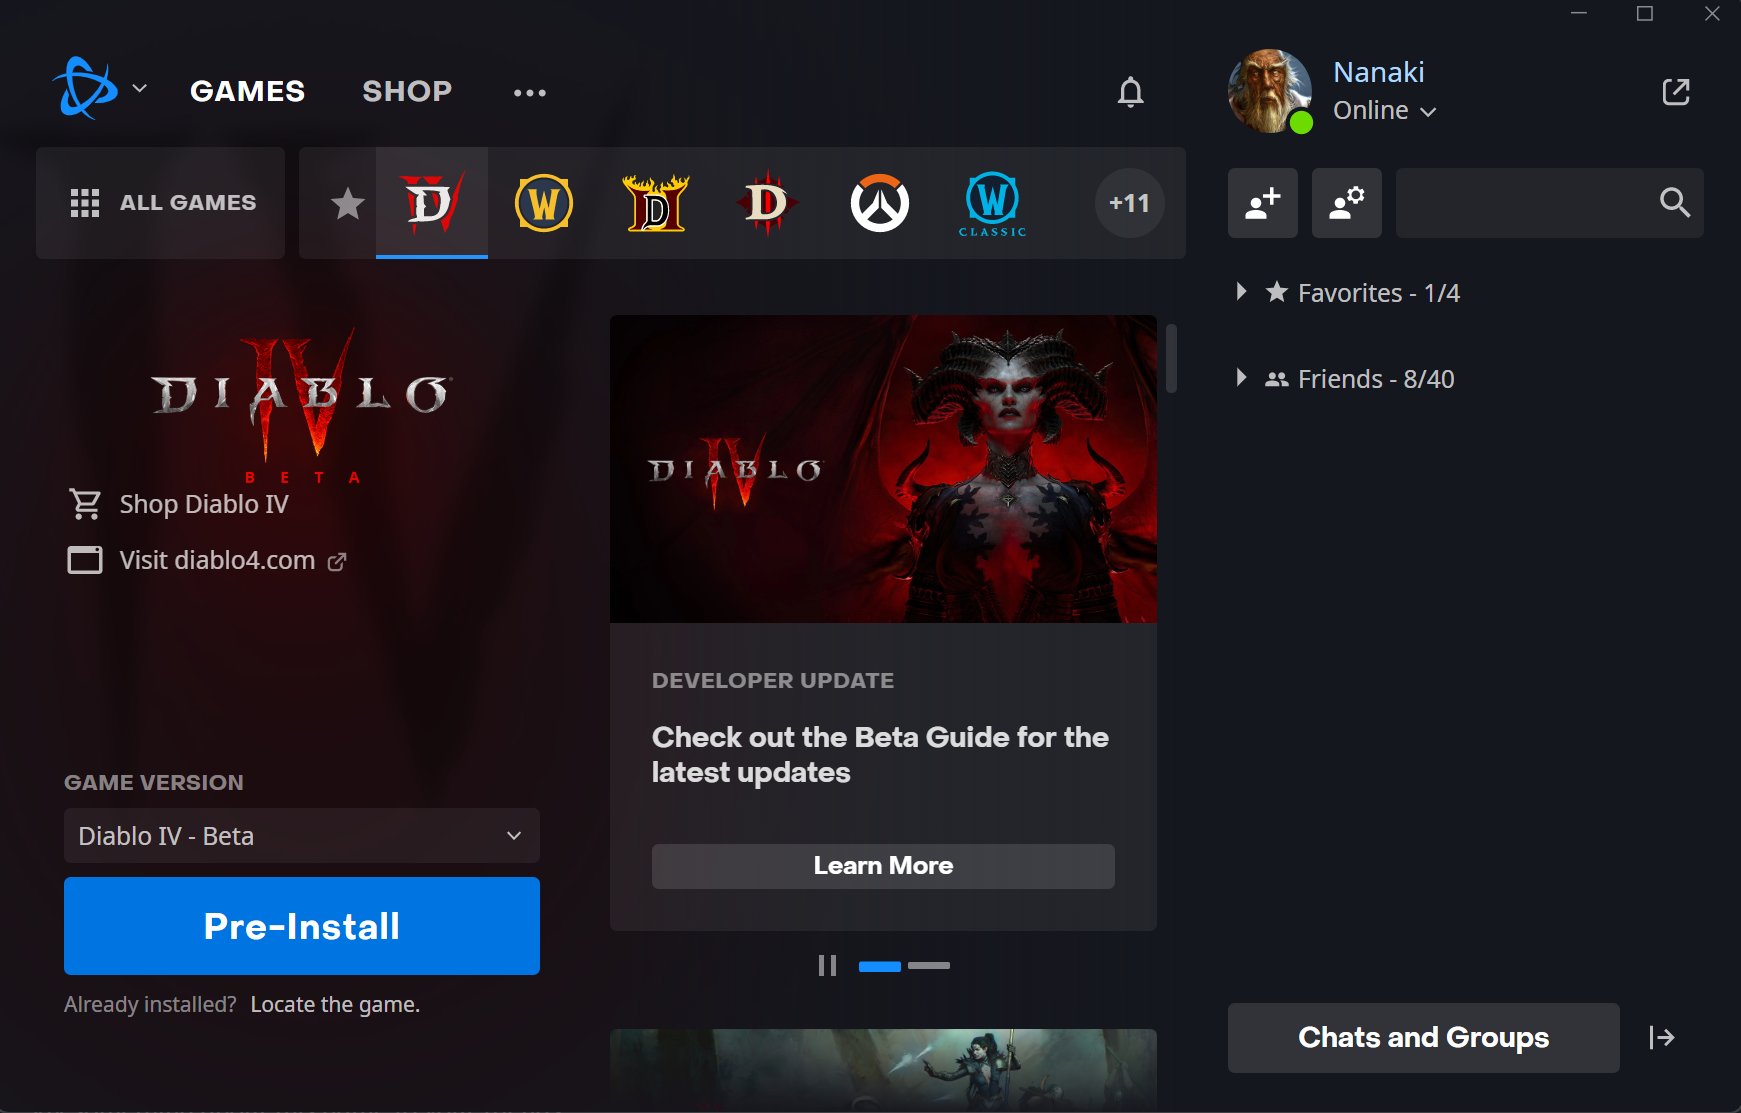Click the search magnifier icon

point(1675,203)
